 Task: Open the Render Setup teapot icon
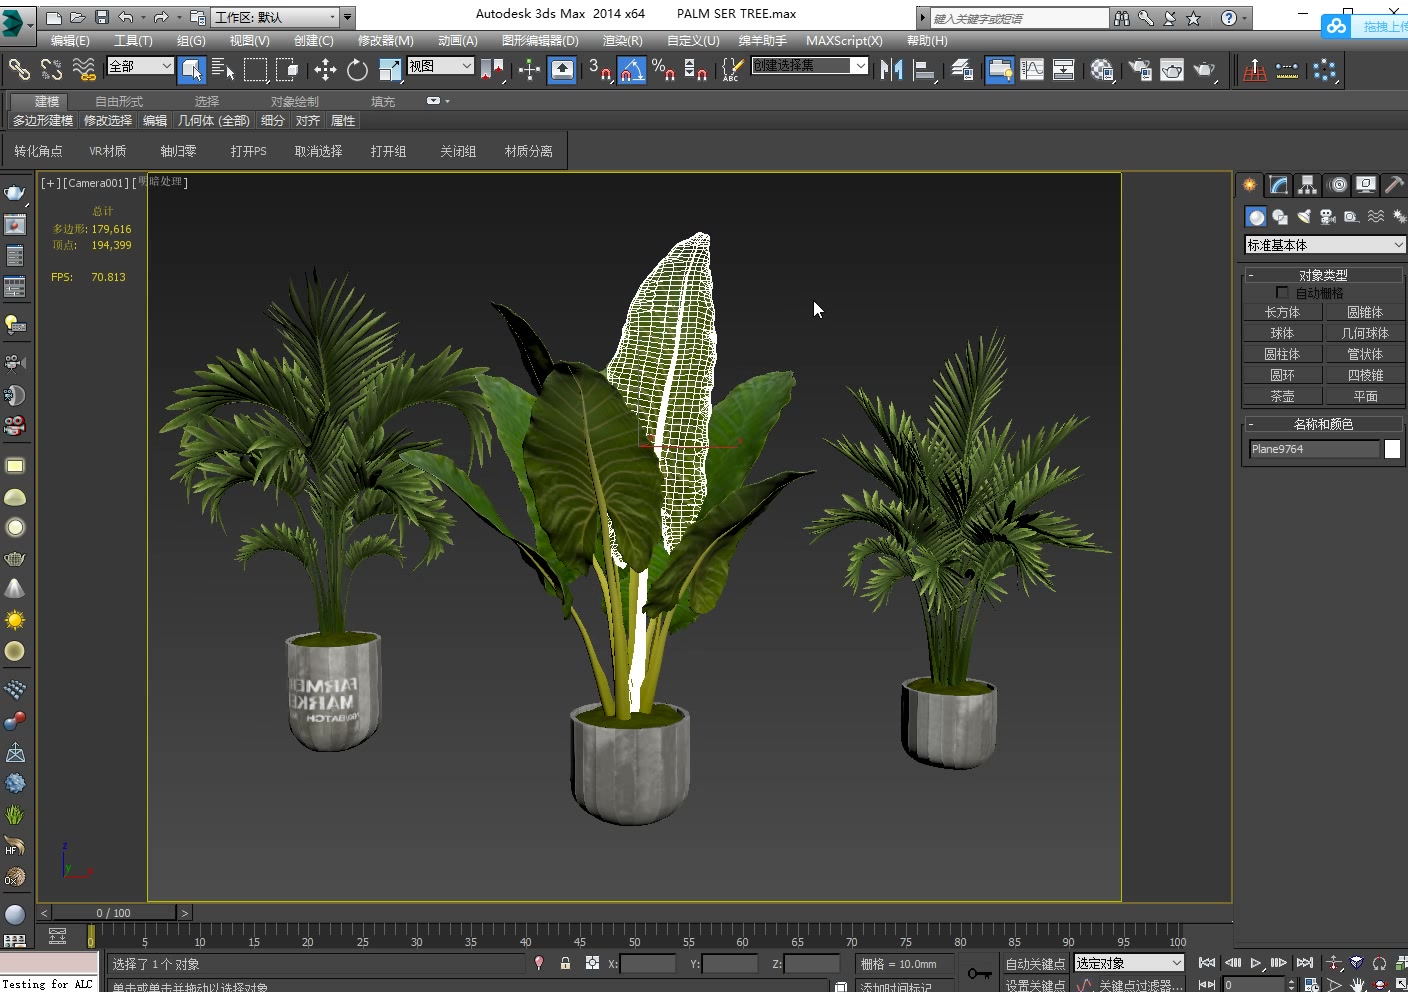coord(1140,69)
